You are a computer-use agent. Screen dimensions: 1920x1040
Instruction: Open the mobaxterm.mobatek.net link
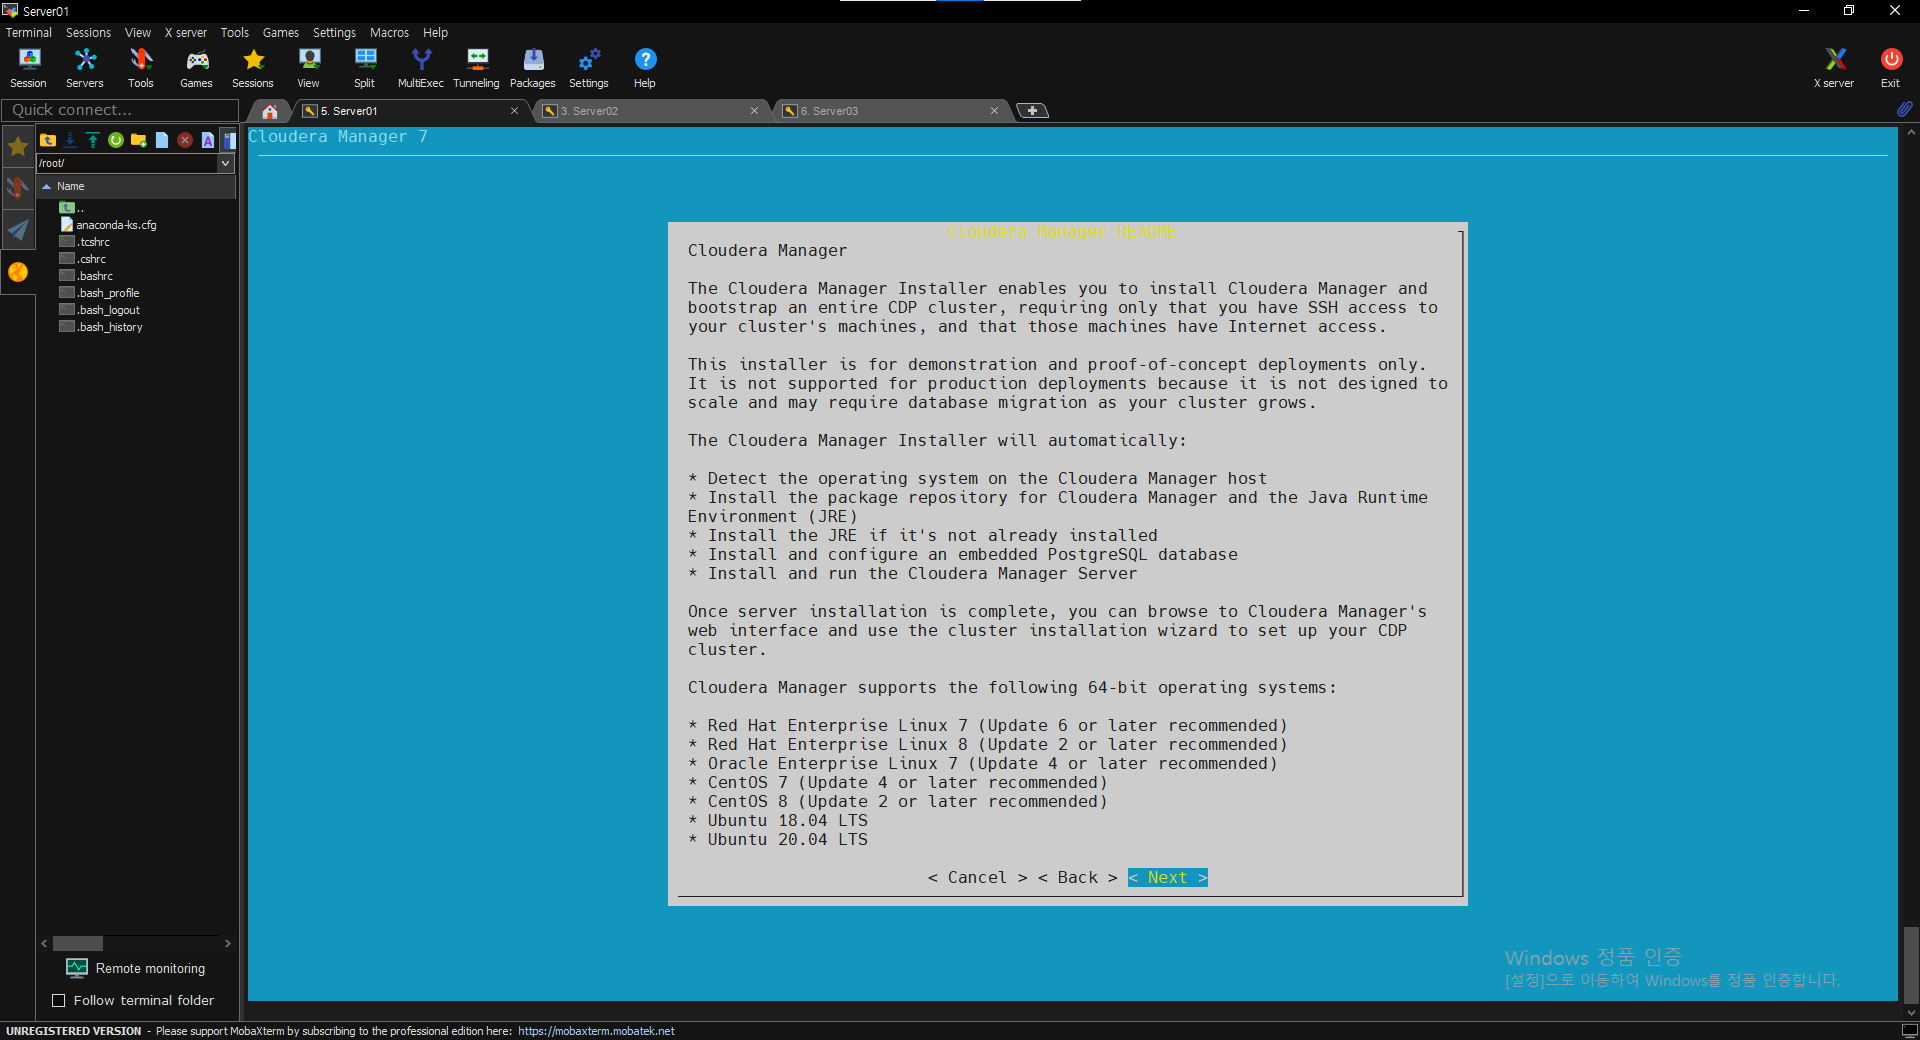(x=596, y=1031)
